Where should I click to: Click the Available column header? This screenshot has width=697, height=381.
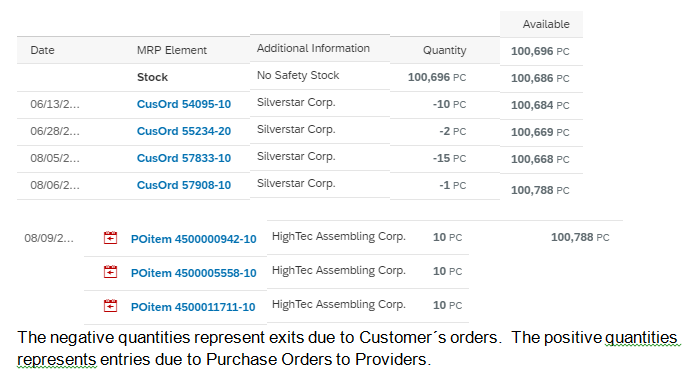pyautogui.click(x=546, y=24)
